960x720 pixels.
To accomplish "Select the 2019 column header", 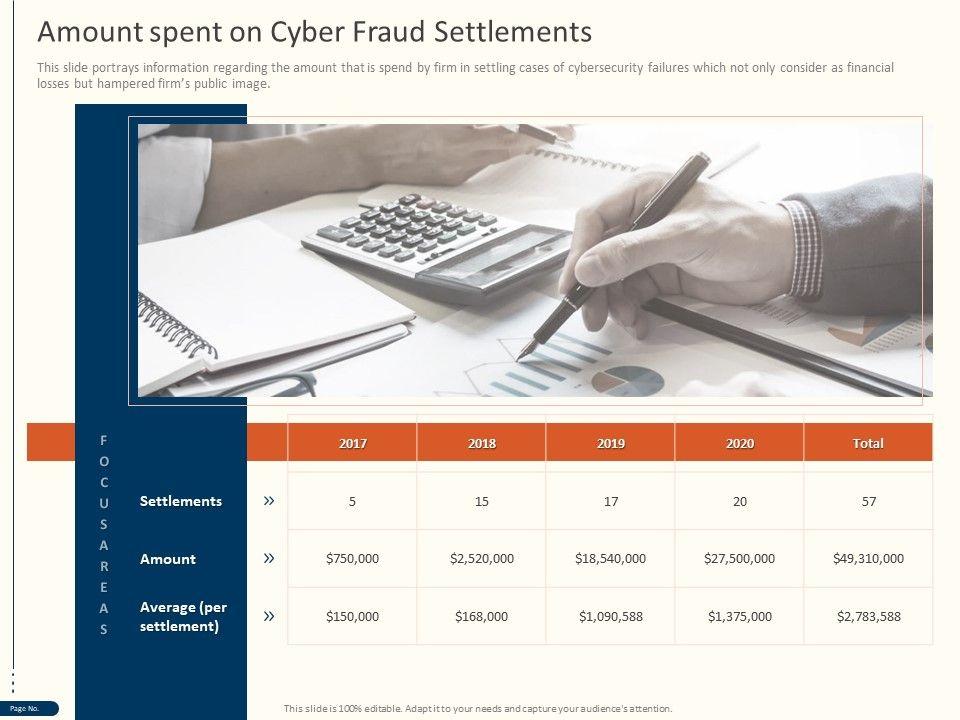I will (x=610, y=443).
